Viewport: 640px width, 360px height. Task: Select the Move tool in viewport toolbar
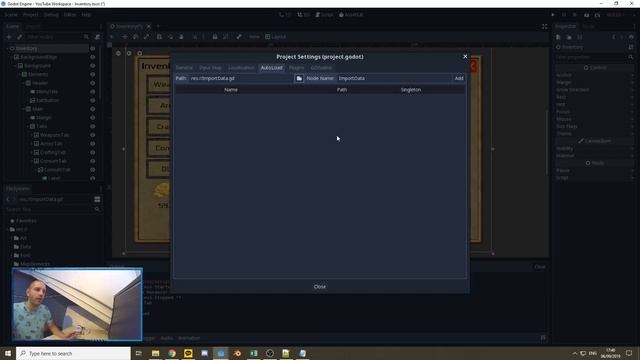(x=124, y=37)
